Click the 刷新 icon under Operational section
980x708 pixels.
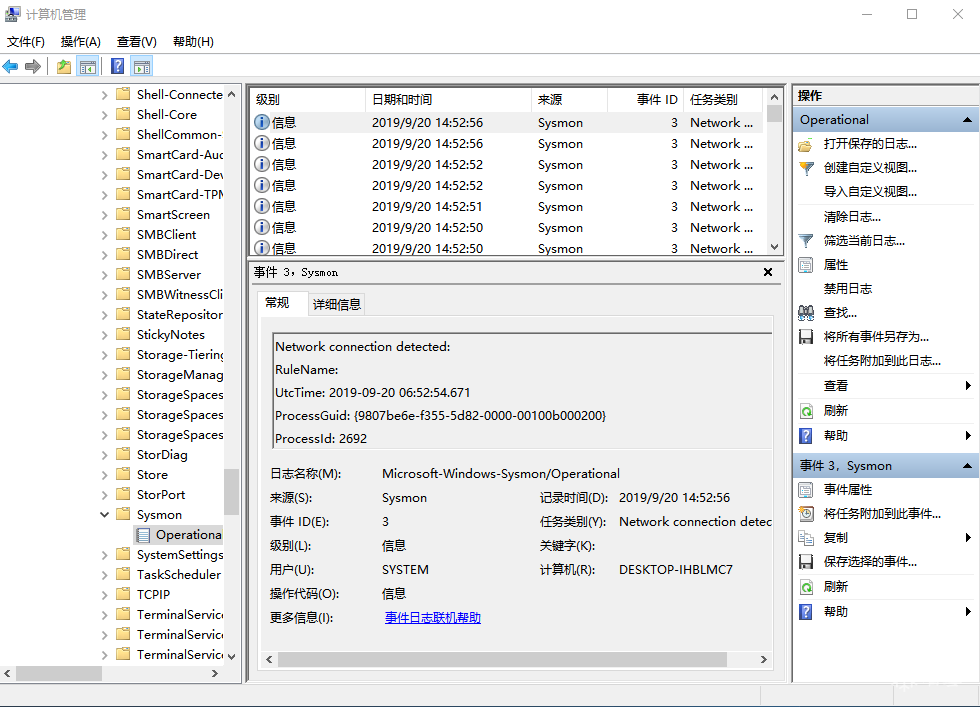point(806,411)
